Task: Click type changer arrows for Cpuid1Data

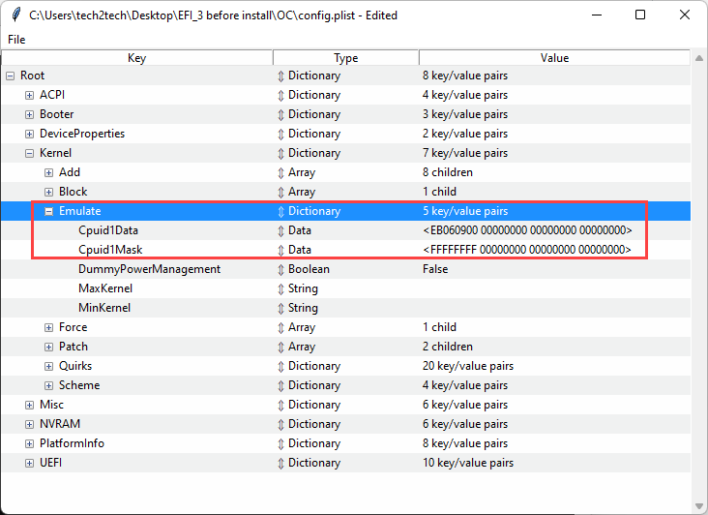Action: point(281,231)
